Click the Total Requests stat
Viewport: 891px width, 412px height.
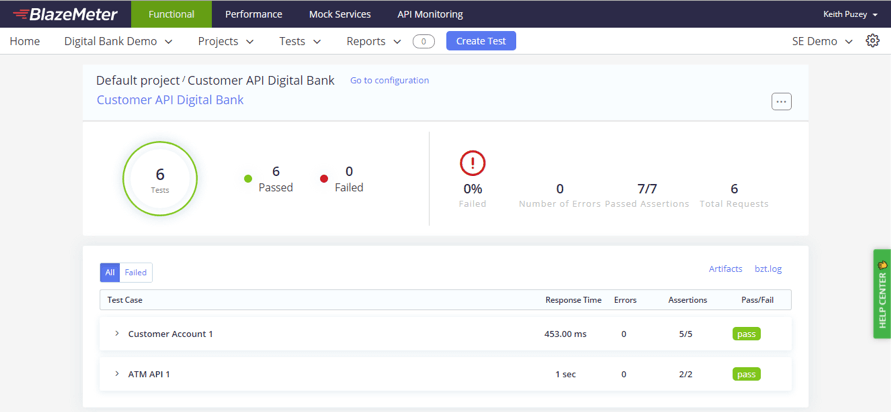click(x=734, y=195)
